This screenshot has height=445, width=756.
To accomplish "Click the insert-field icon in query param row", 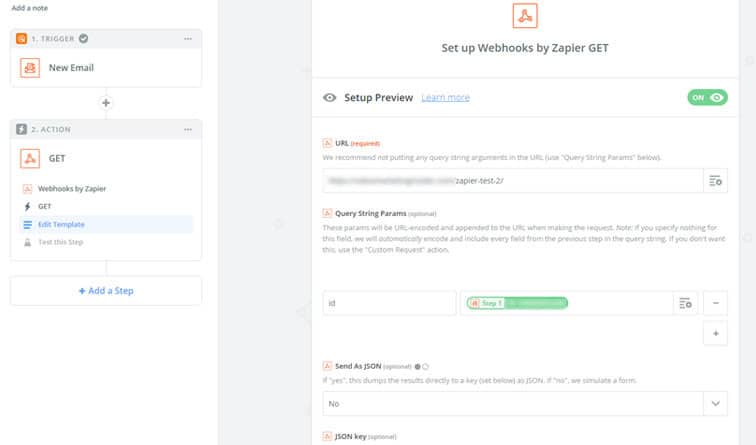I will tap(685, 303).
